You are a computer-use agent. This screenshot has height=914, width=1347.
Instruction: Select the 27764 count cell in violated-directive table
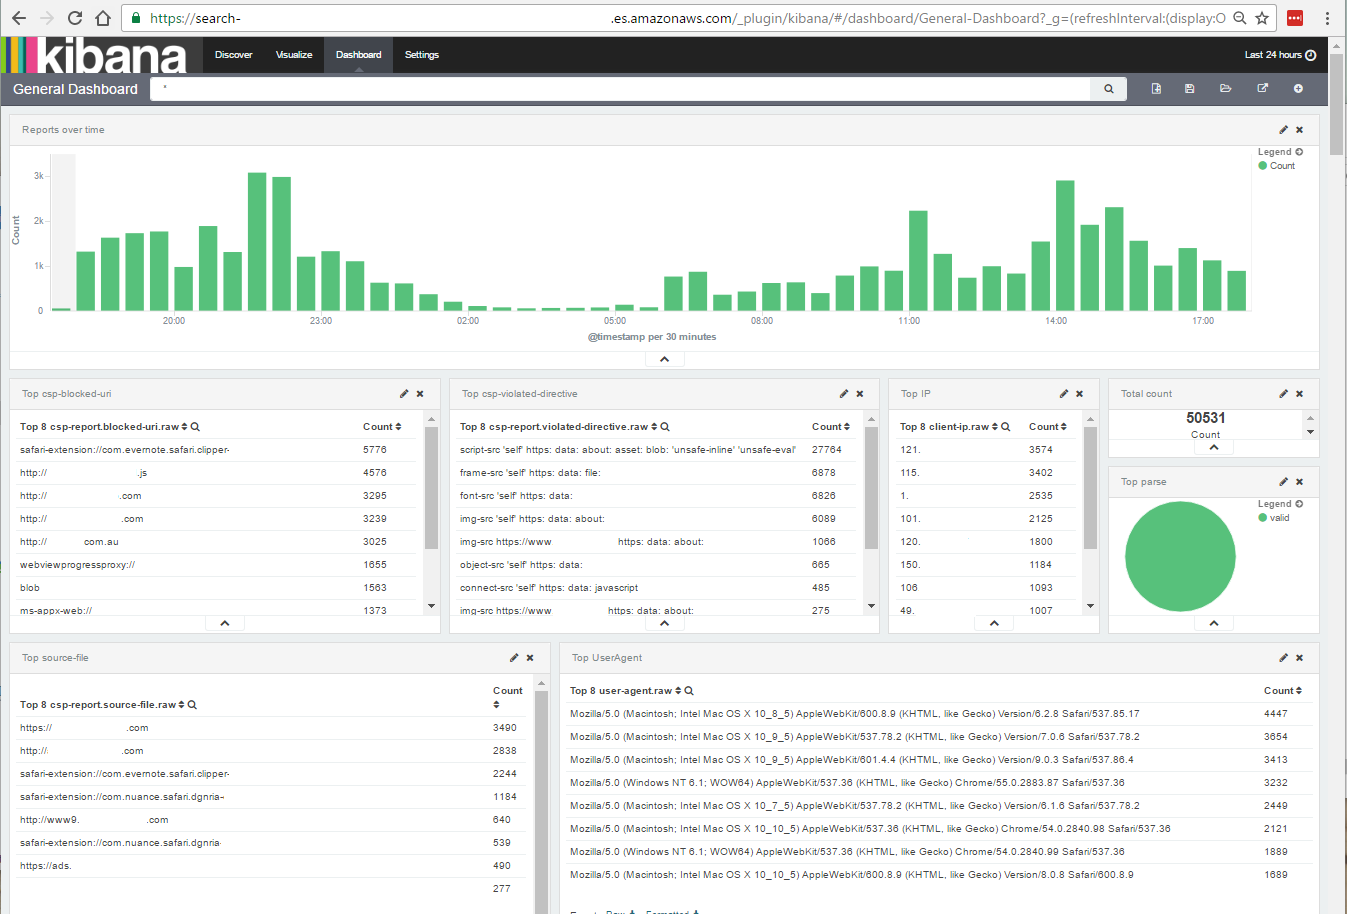click(827, 450)
